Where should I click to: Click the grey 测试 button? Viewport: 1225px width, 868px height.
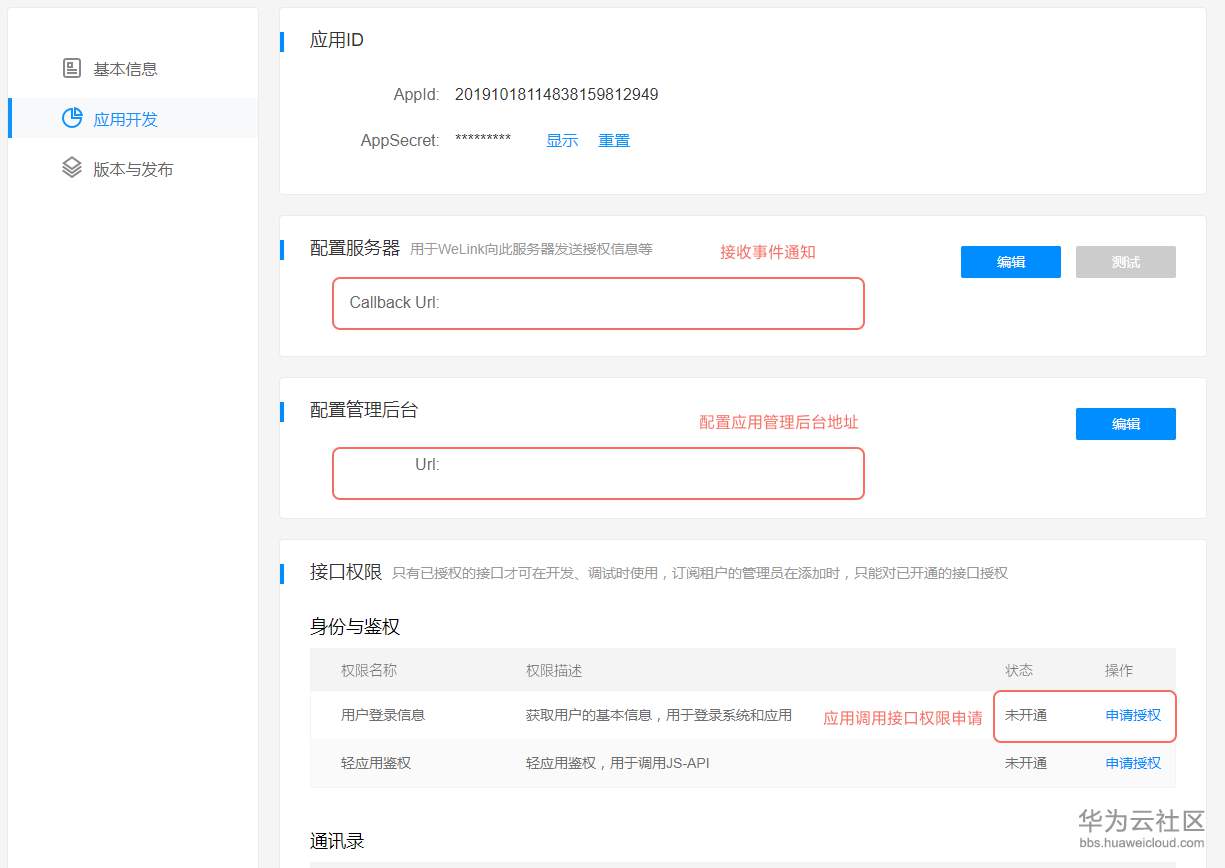1125,262
